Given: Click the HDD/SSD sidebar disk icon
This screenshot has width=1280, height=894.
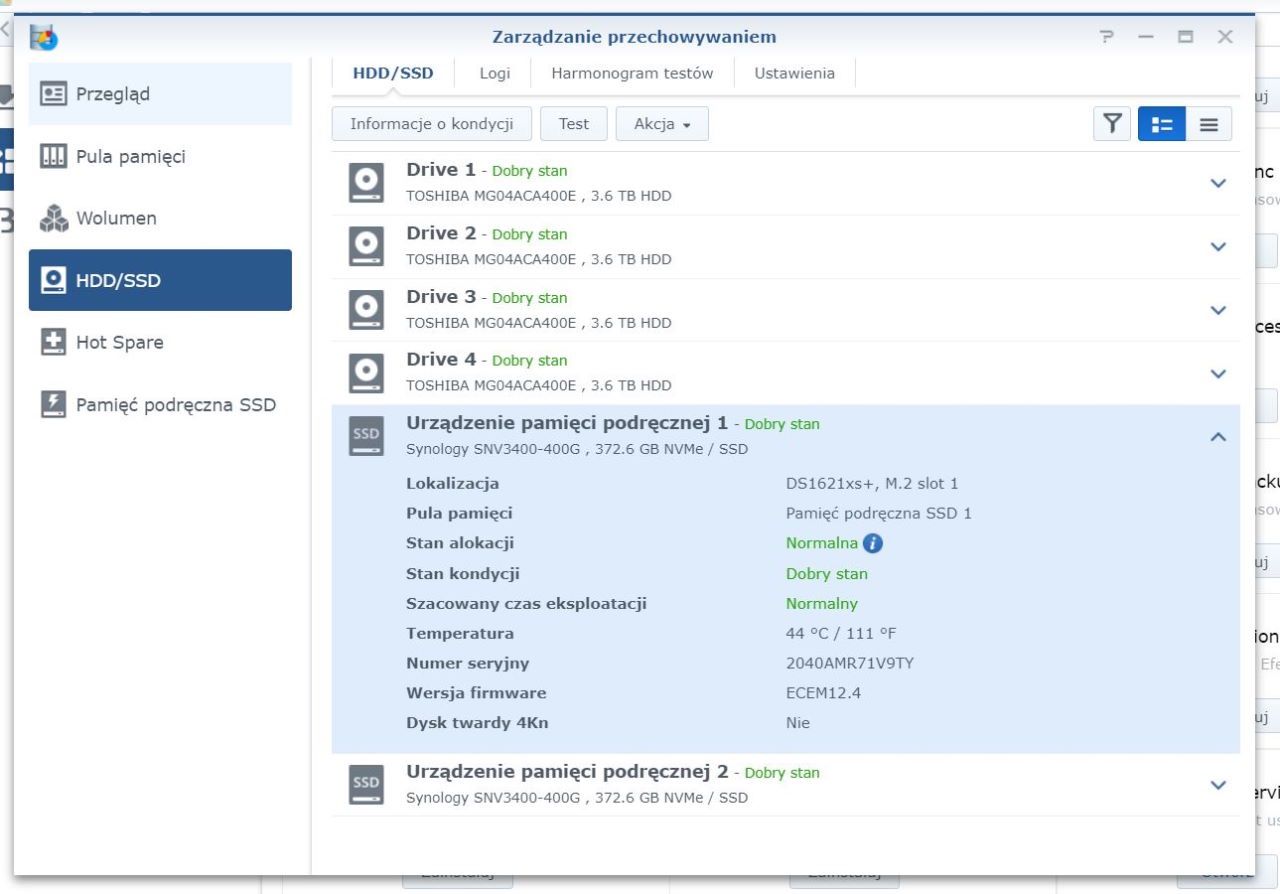Looking at the screenshot, I should [52, 281].
